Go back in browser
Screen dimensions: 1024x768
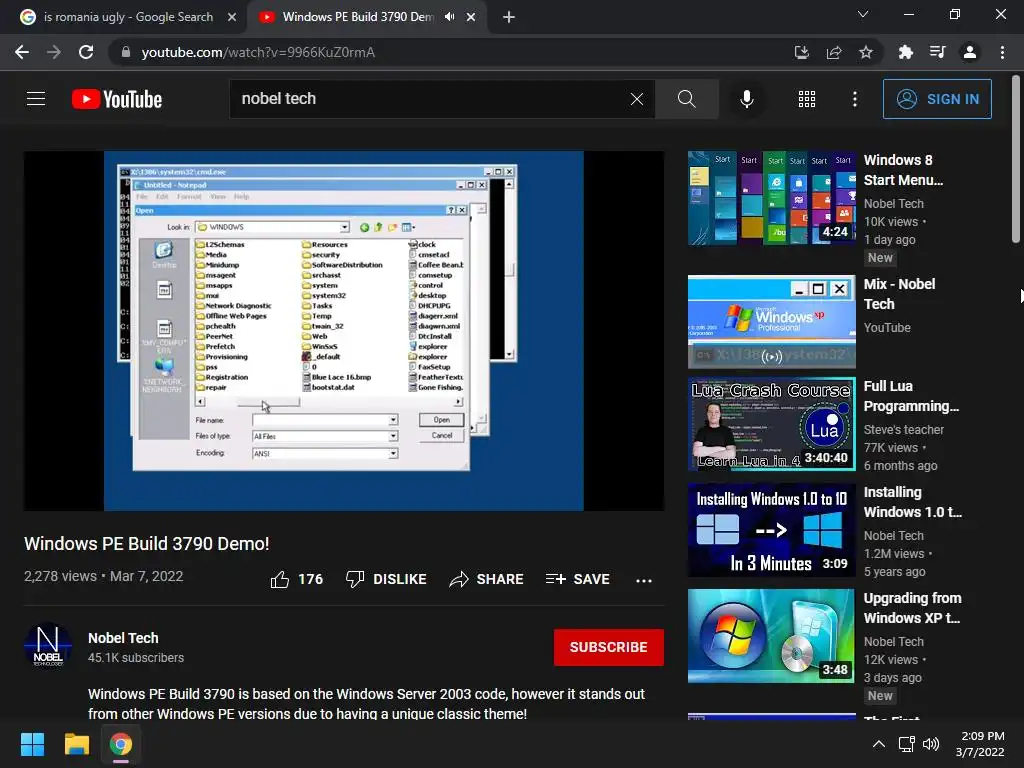click(x=22, y=52)
